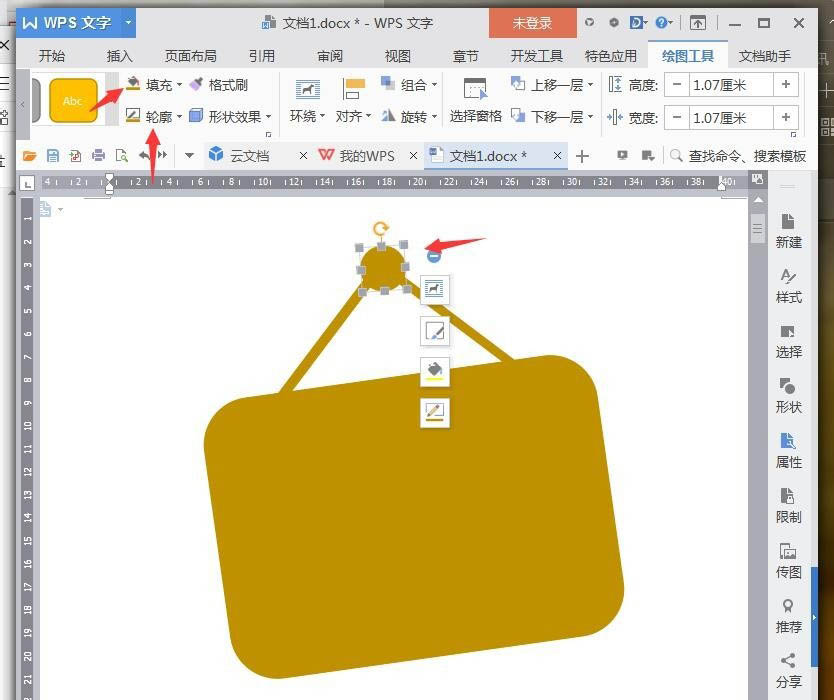The height and width of the screenshot is (700, 834).
Task: Increase the 高度 height value
Action: tap(786, 85)
